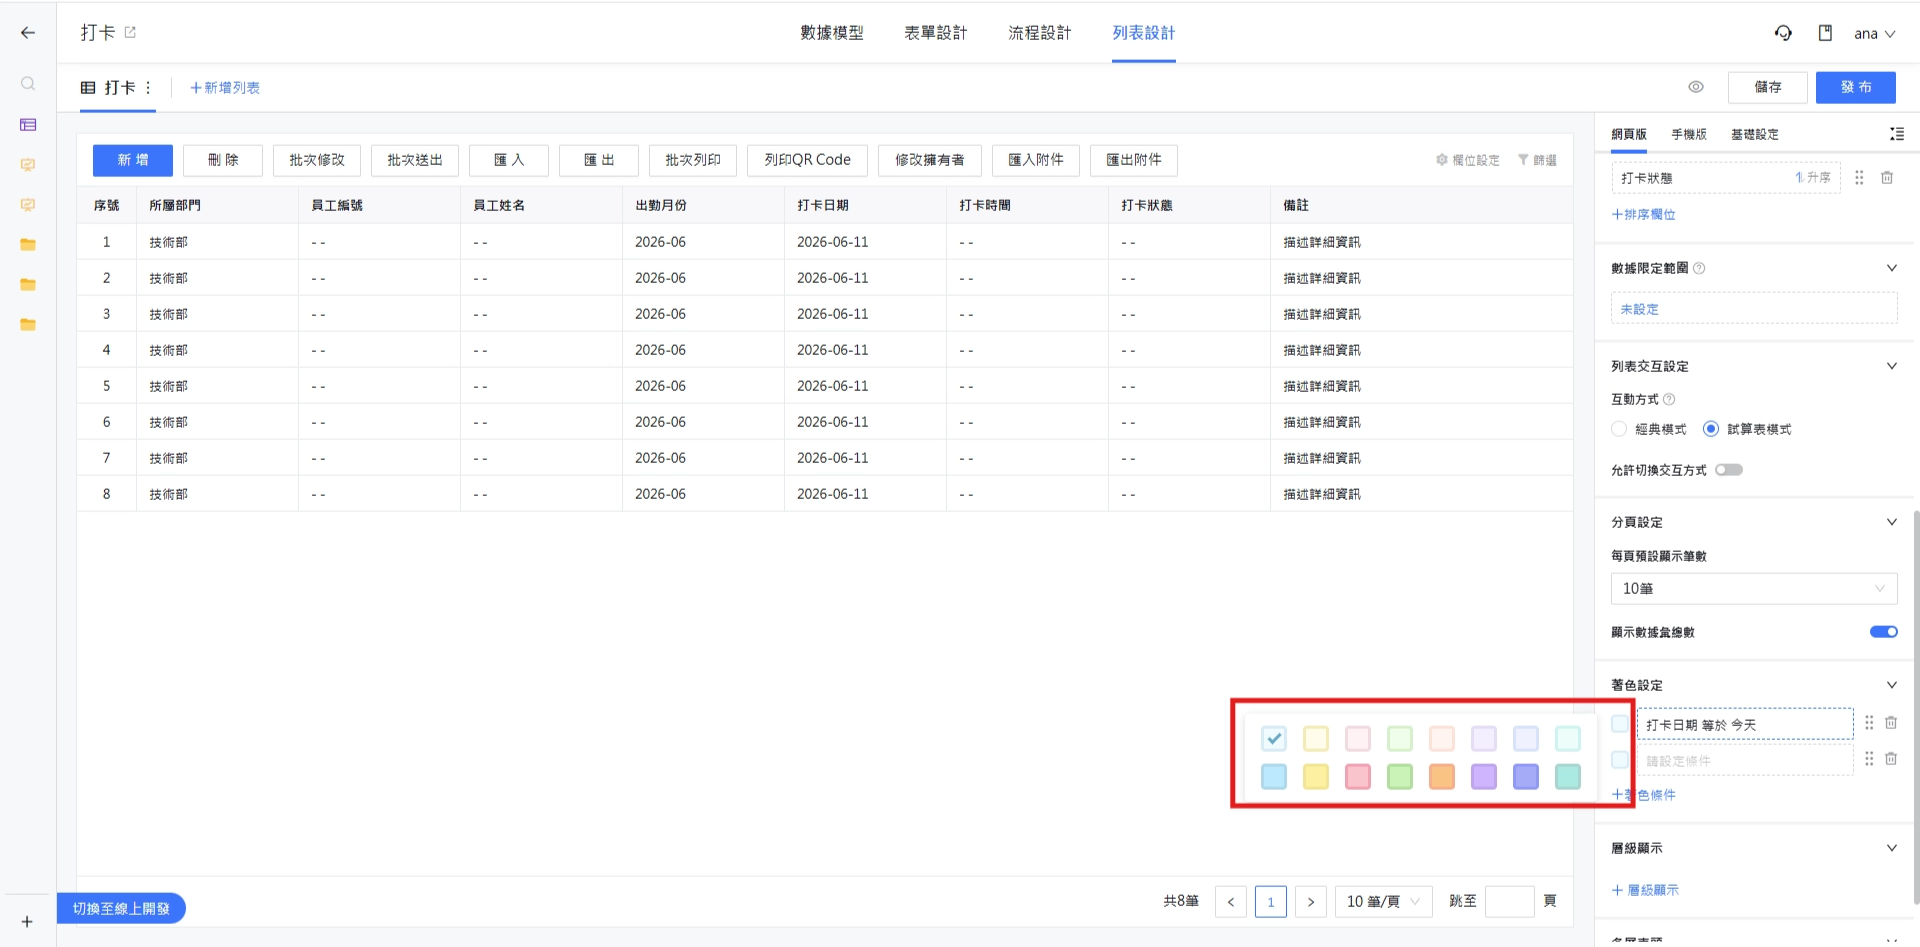Viewport: 1920px width, 947px height.
Task: Toggle 升序 sort order on 打卡狀態
Action: point(1813,178)
